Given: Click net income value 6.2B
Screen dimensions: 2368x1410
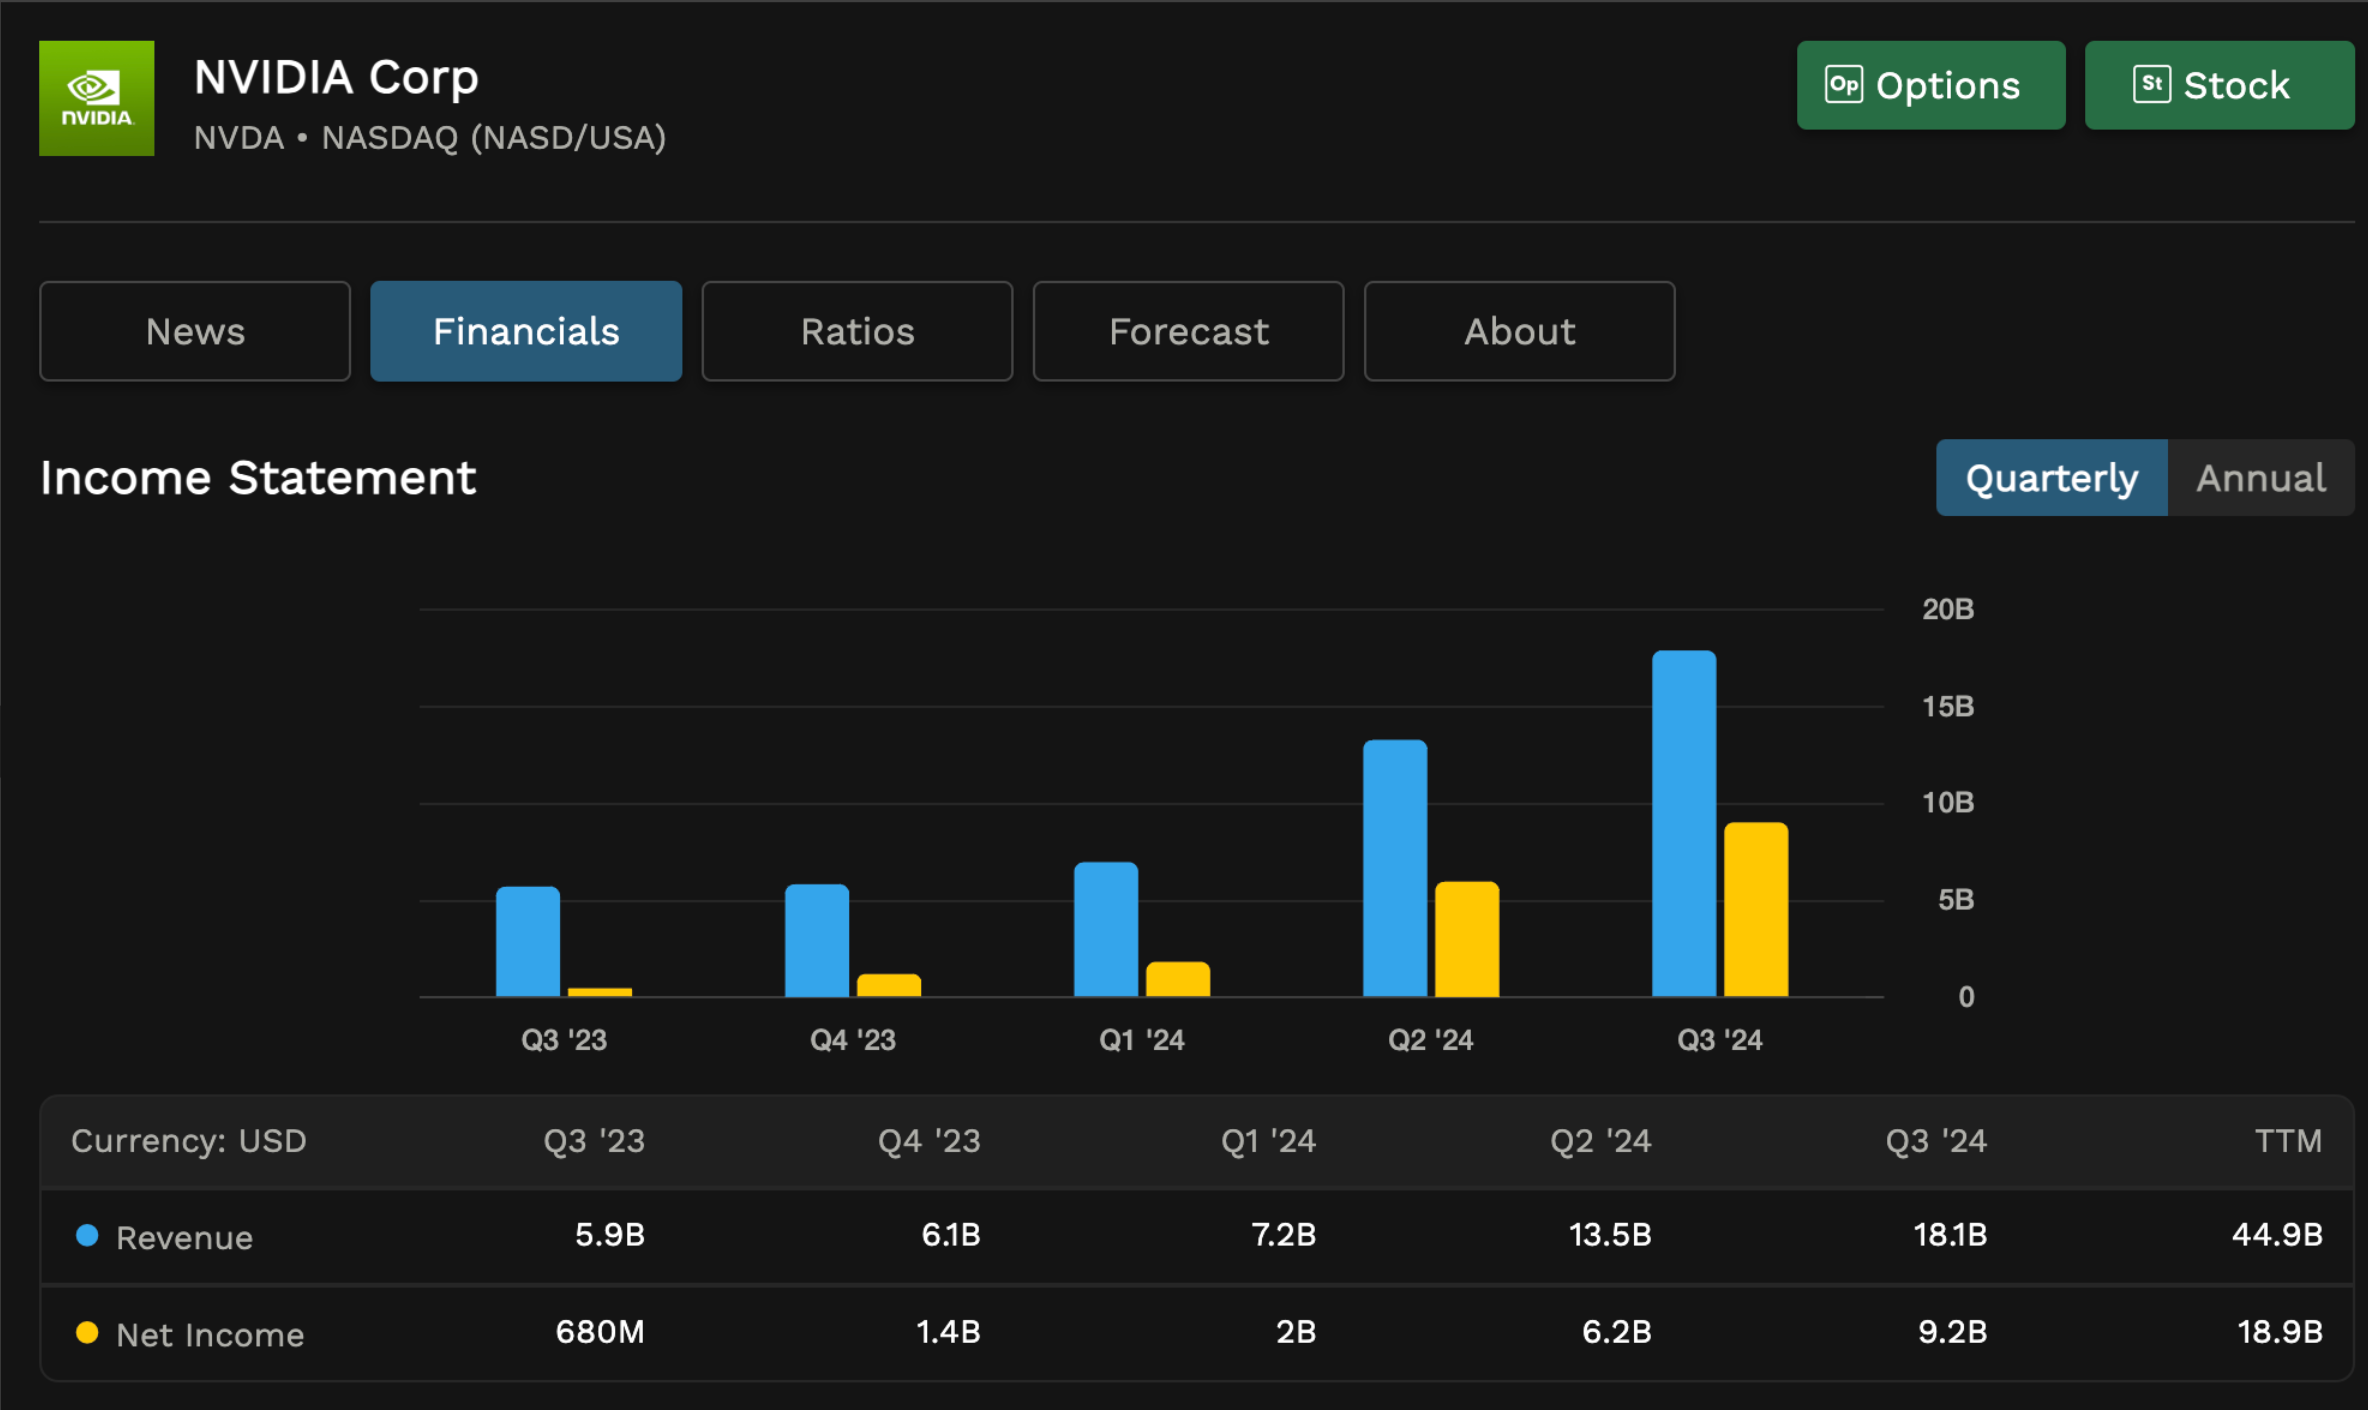Looking at the screenshot, I should pos(1617,1332).
